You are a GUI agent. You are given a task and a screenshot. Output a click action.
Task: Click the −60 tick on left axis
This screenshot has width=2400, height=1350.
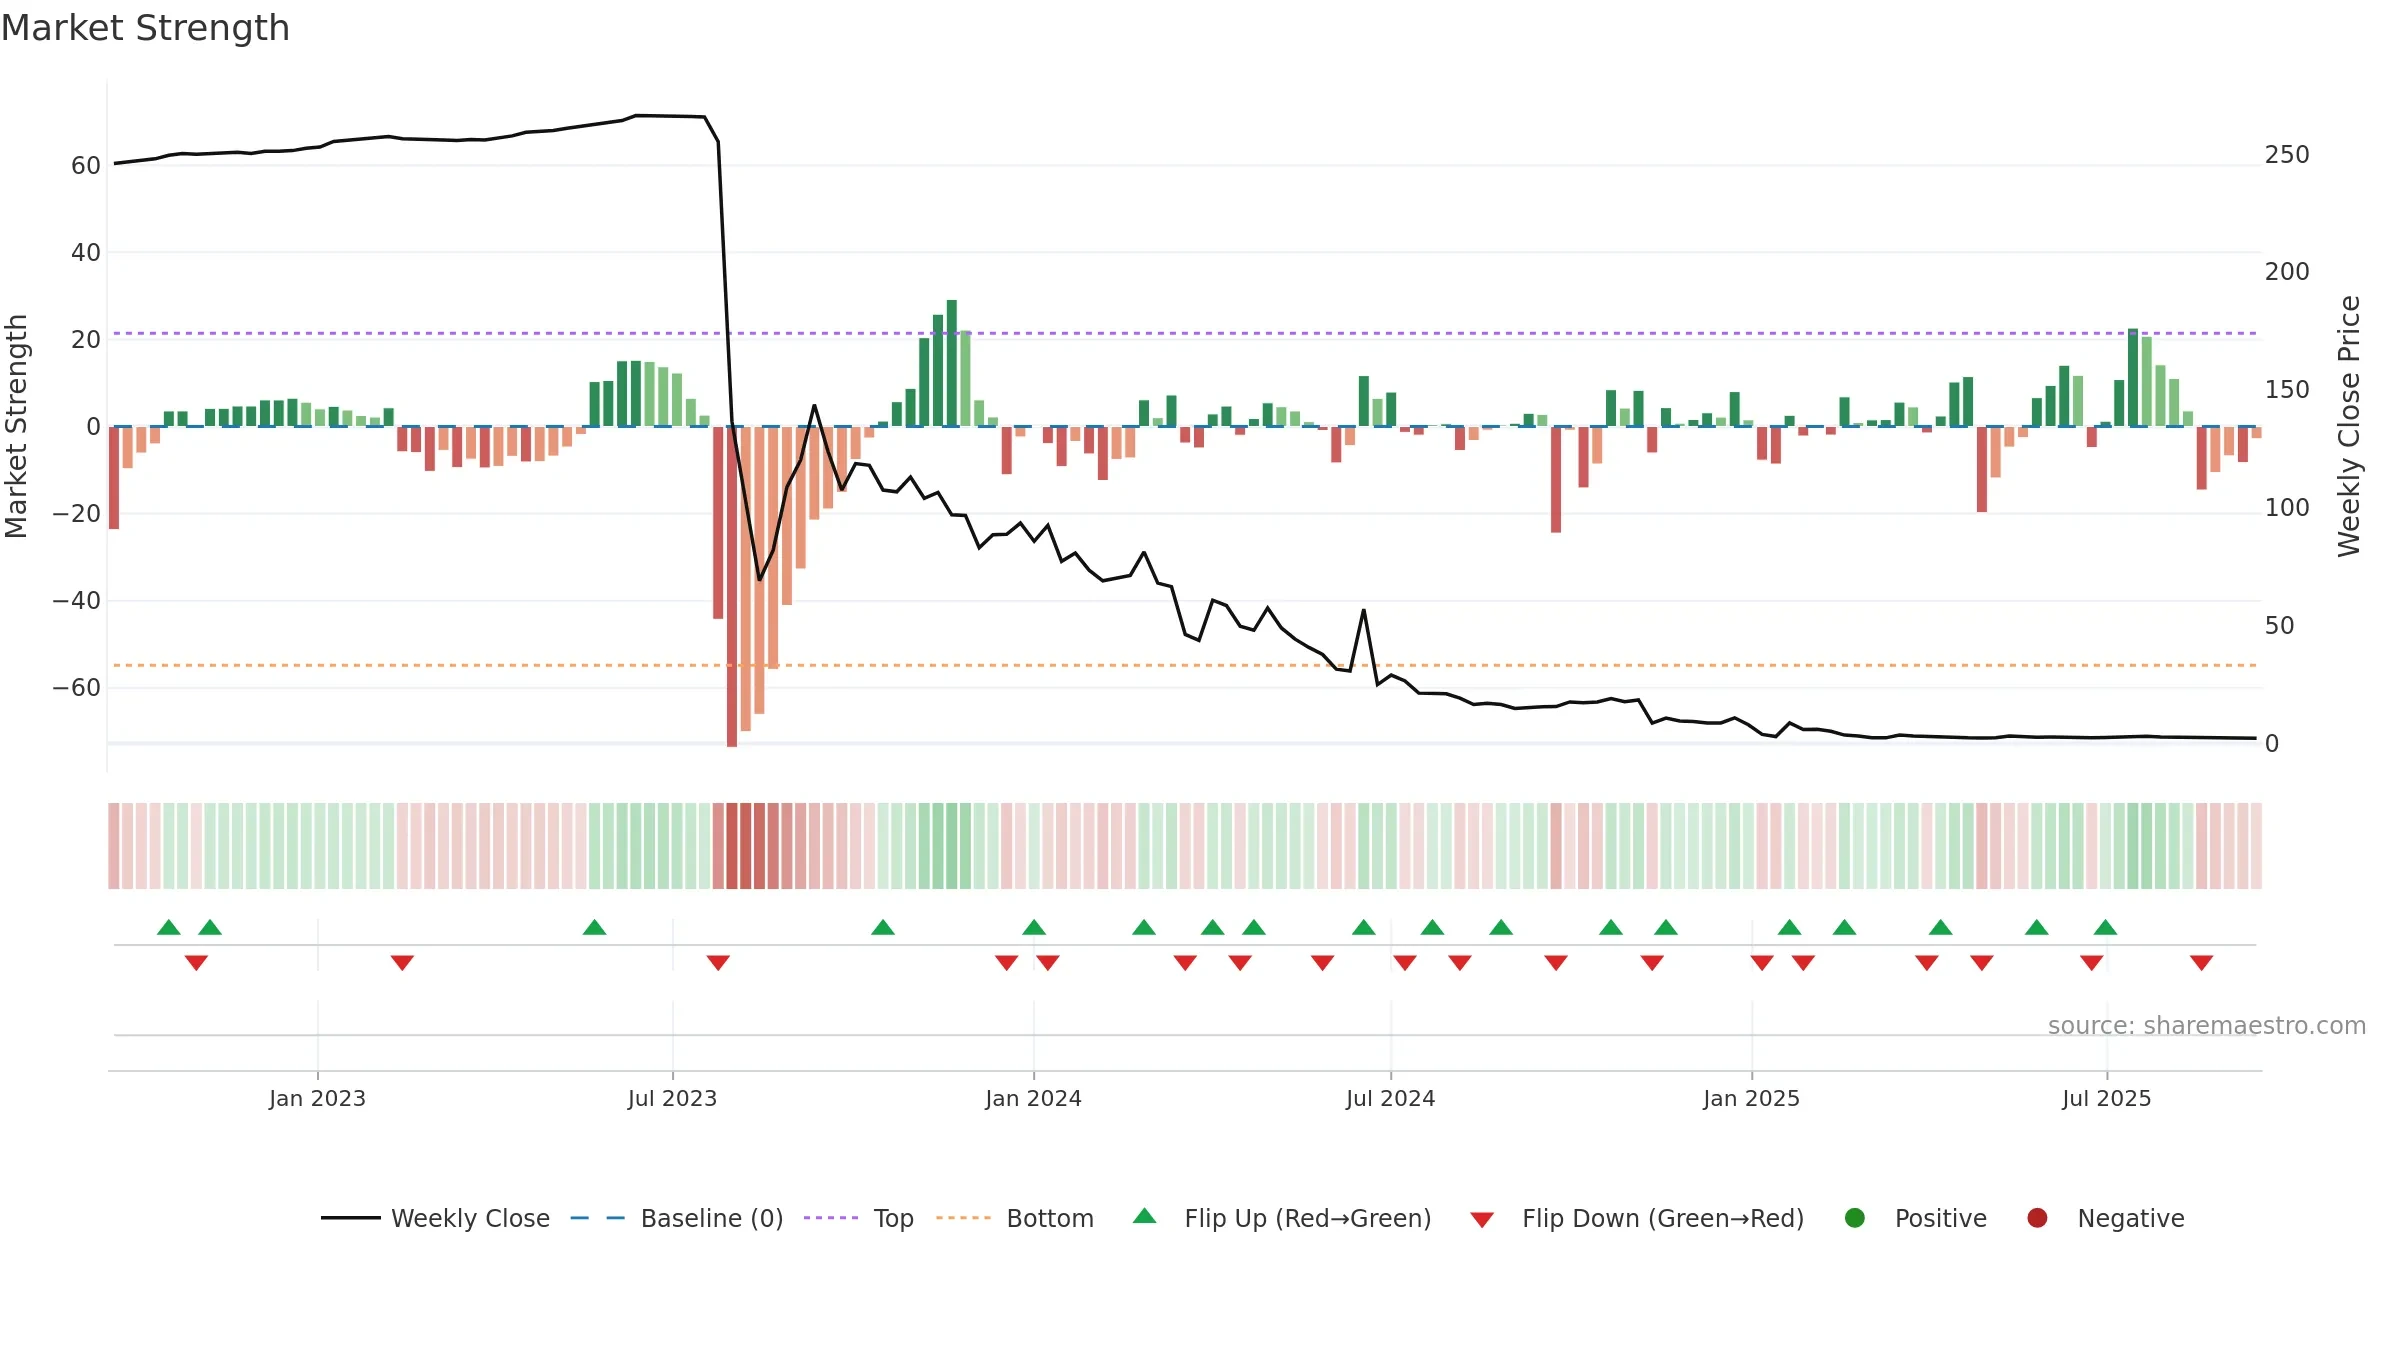coord(77,688)
